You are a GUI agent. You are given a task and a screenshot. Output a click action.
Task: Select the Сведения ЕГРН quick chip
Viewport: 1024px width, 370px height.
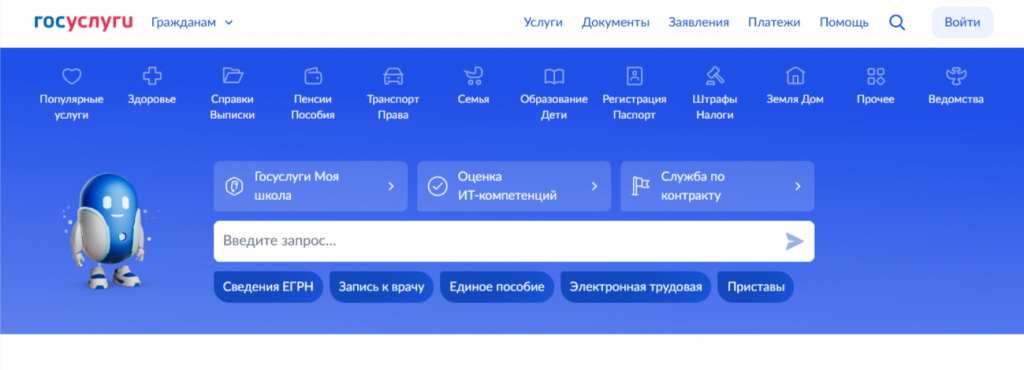pos(268,287)
